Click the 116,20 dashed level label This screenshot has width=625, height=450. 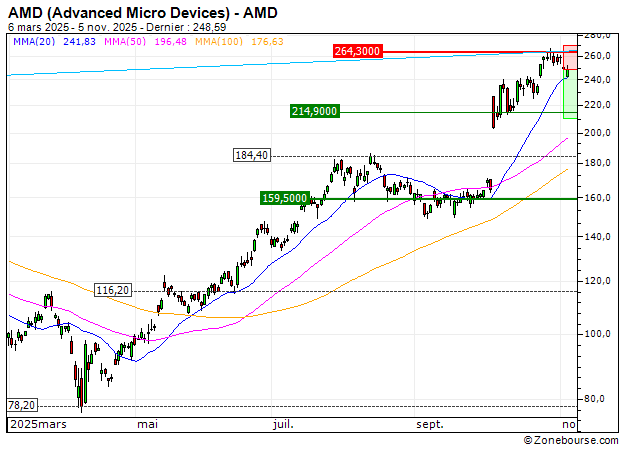[112, 290]
